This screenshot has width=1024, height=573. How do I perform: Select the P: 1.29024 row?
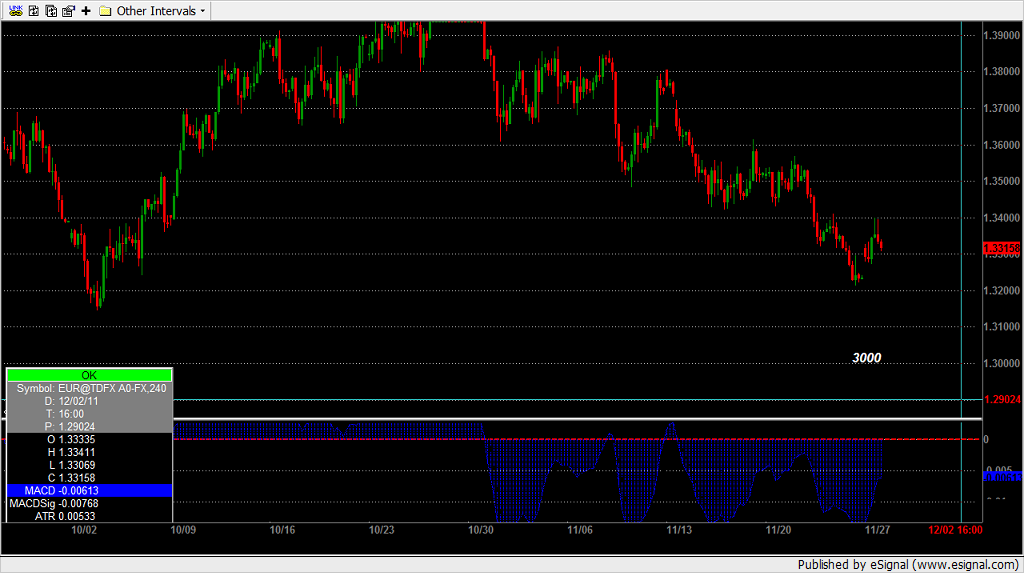[89, 427]
